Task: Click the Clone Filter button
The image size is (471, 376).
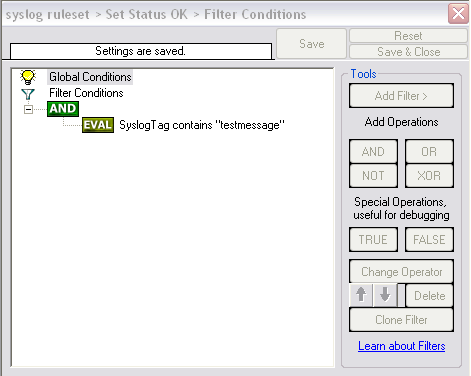Action: tap(401, 320)
